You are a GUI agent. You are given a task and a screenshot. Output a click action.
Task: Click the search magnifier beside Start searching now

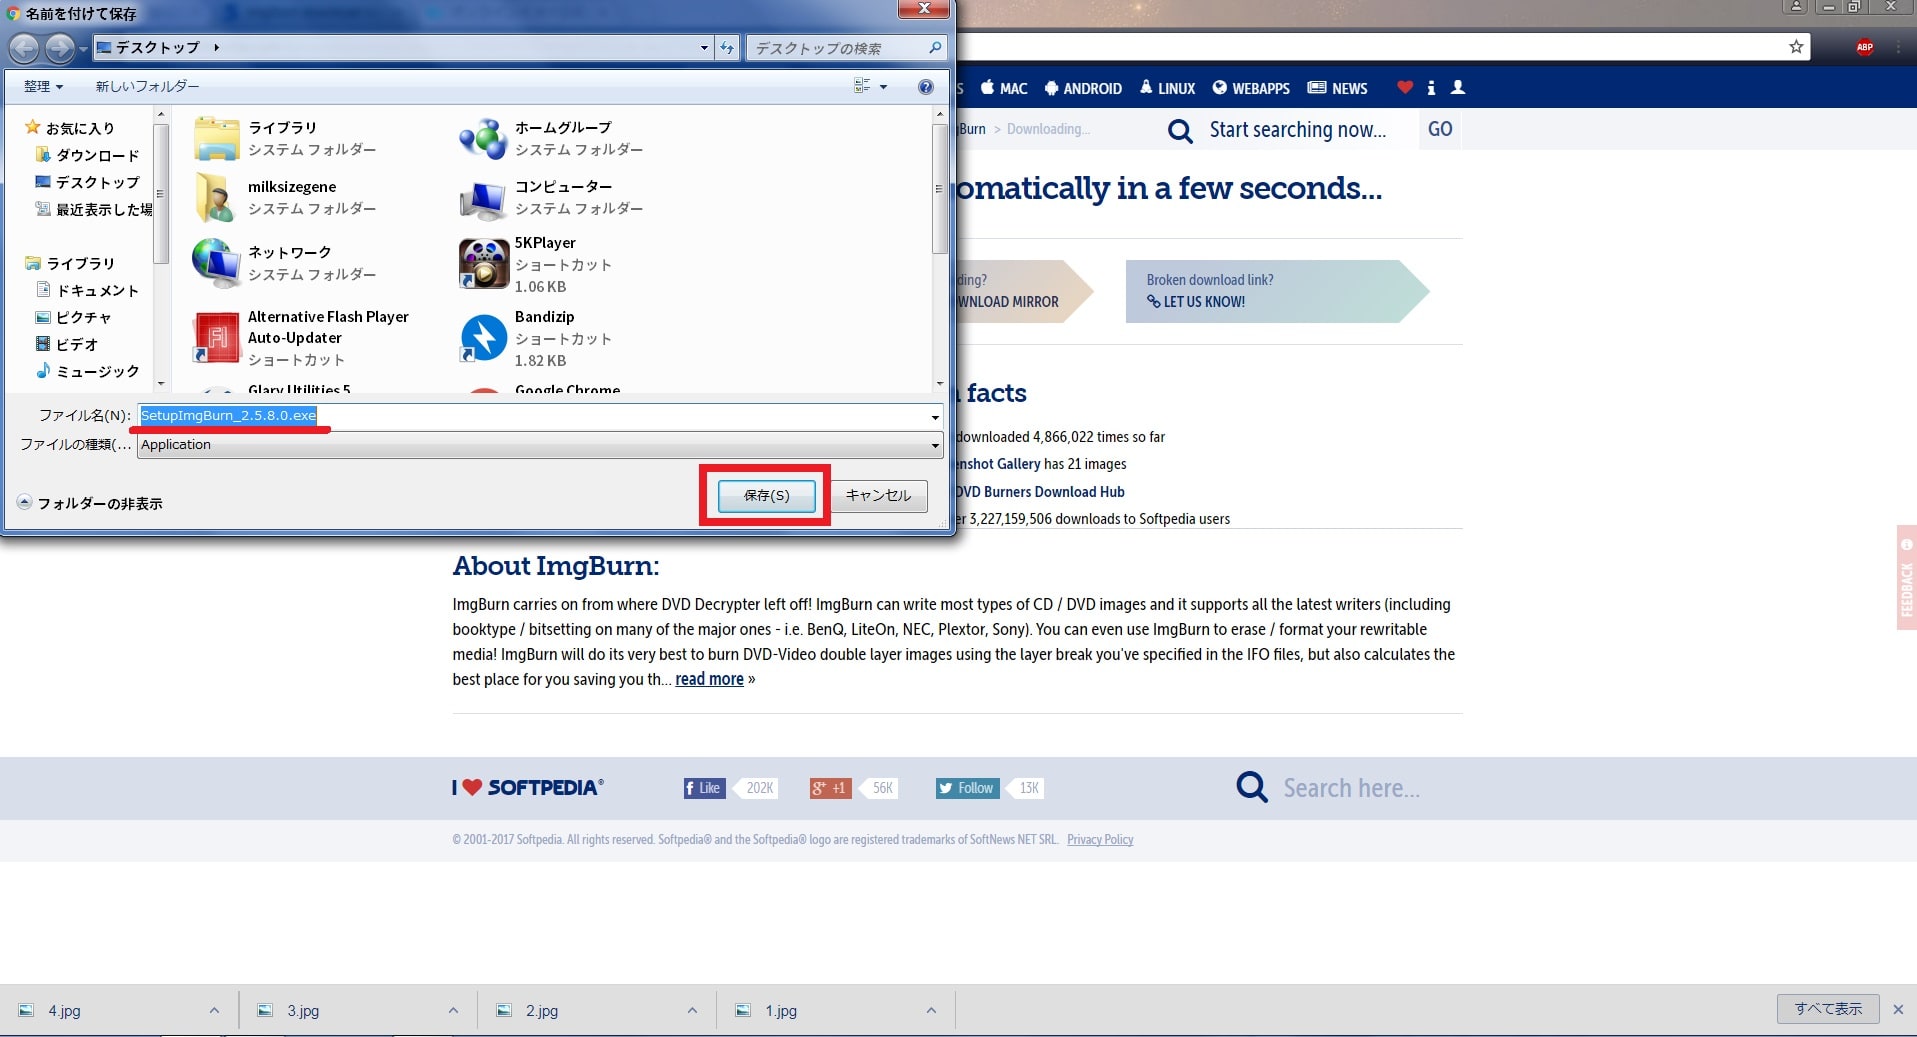1180,131
